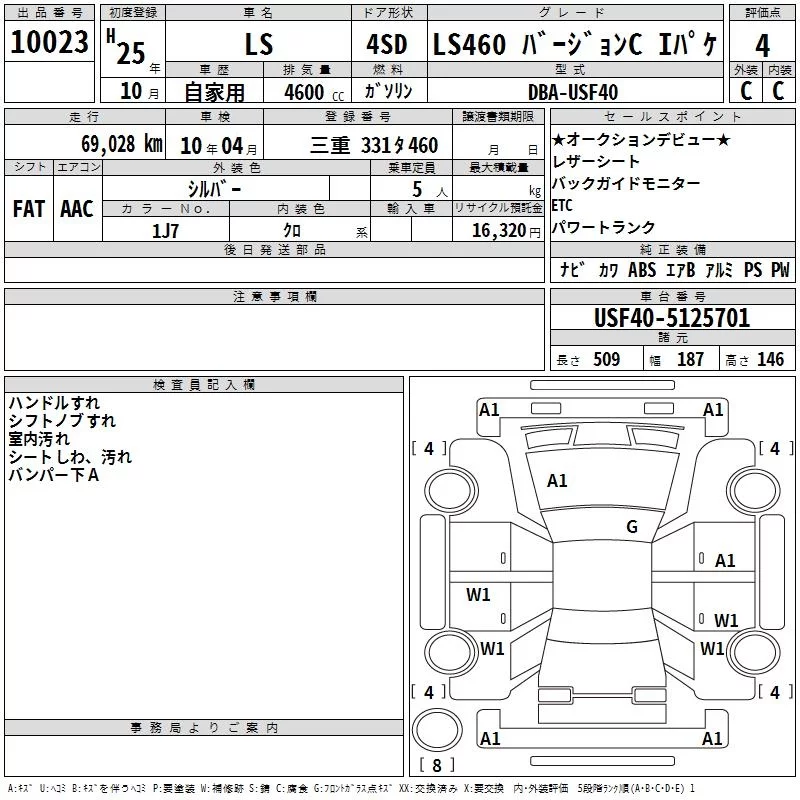Click the 事務局よりご案内 header
Viewport: 800px width, 800px height.
[204, 728]
